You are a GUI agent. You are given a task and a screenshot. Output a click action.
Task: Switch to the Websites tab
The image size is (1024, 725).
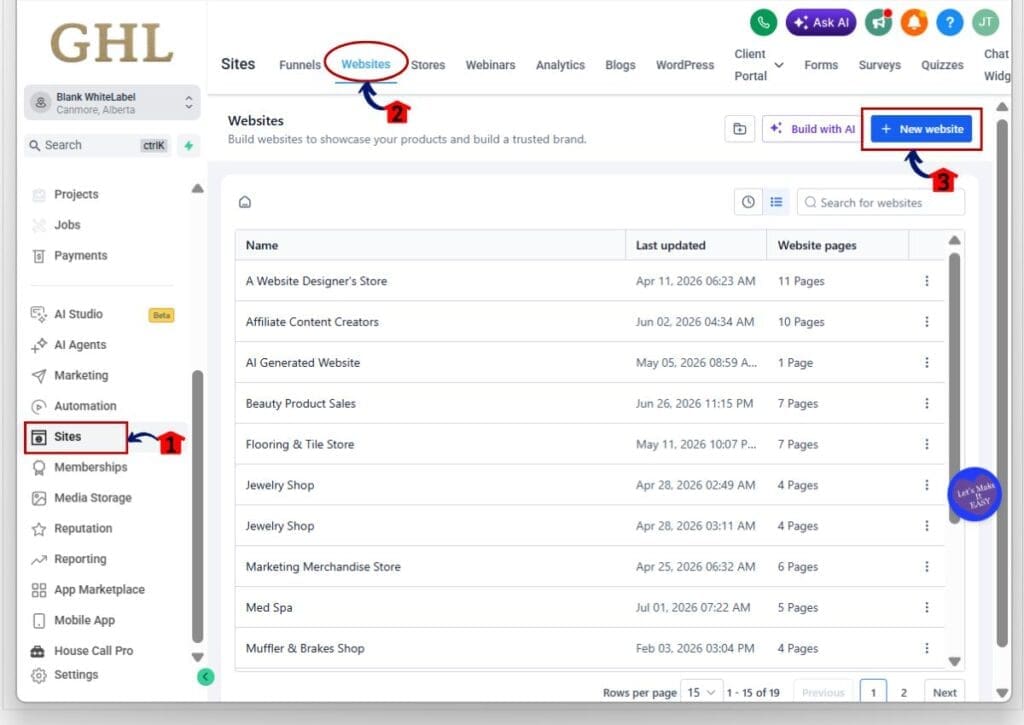coord(366,64)
